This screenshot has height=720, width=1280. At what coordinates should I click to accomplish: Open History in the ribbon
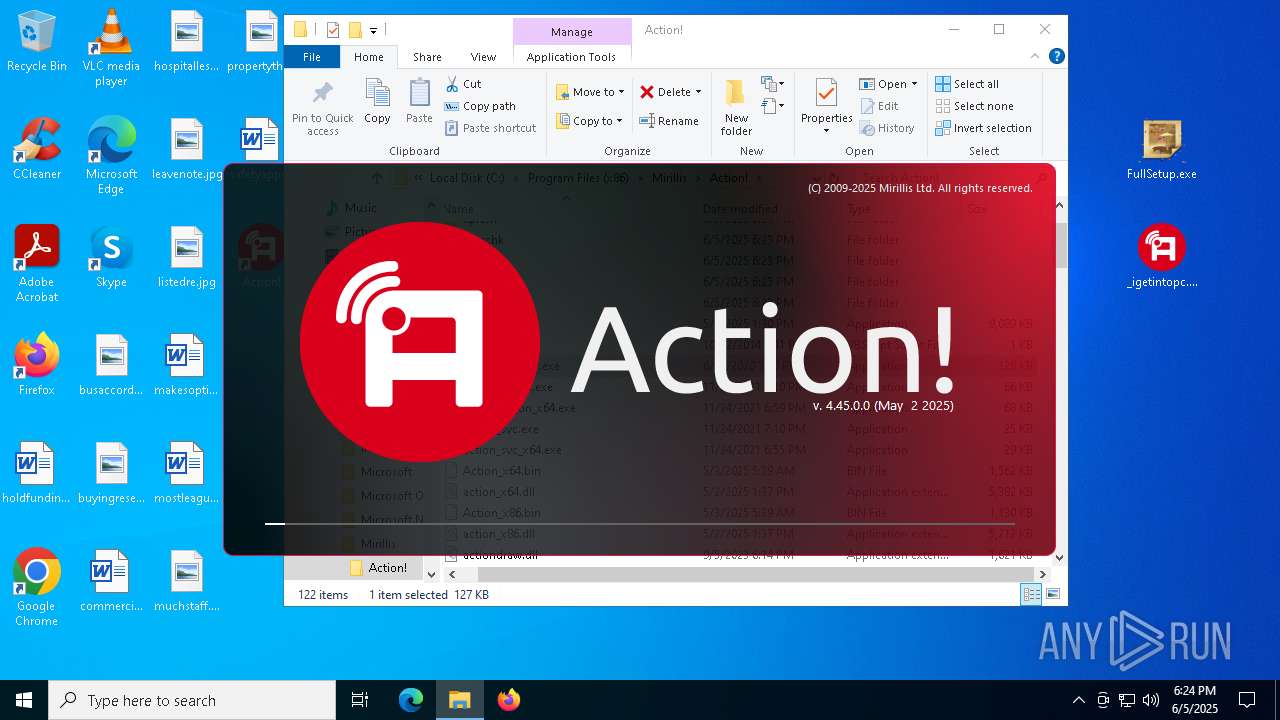(887, 128)
